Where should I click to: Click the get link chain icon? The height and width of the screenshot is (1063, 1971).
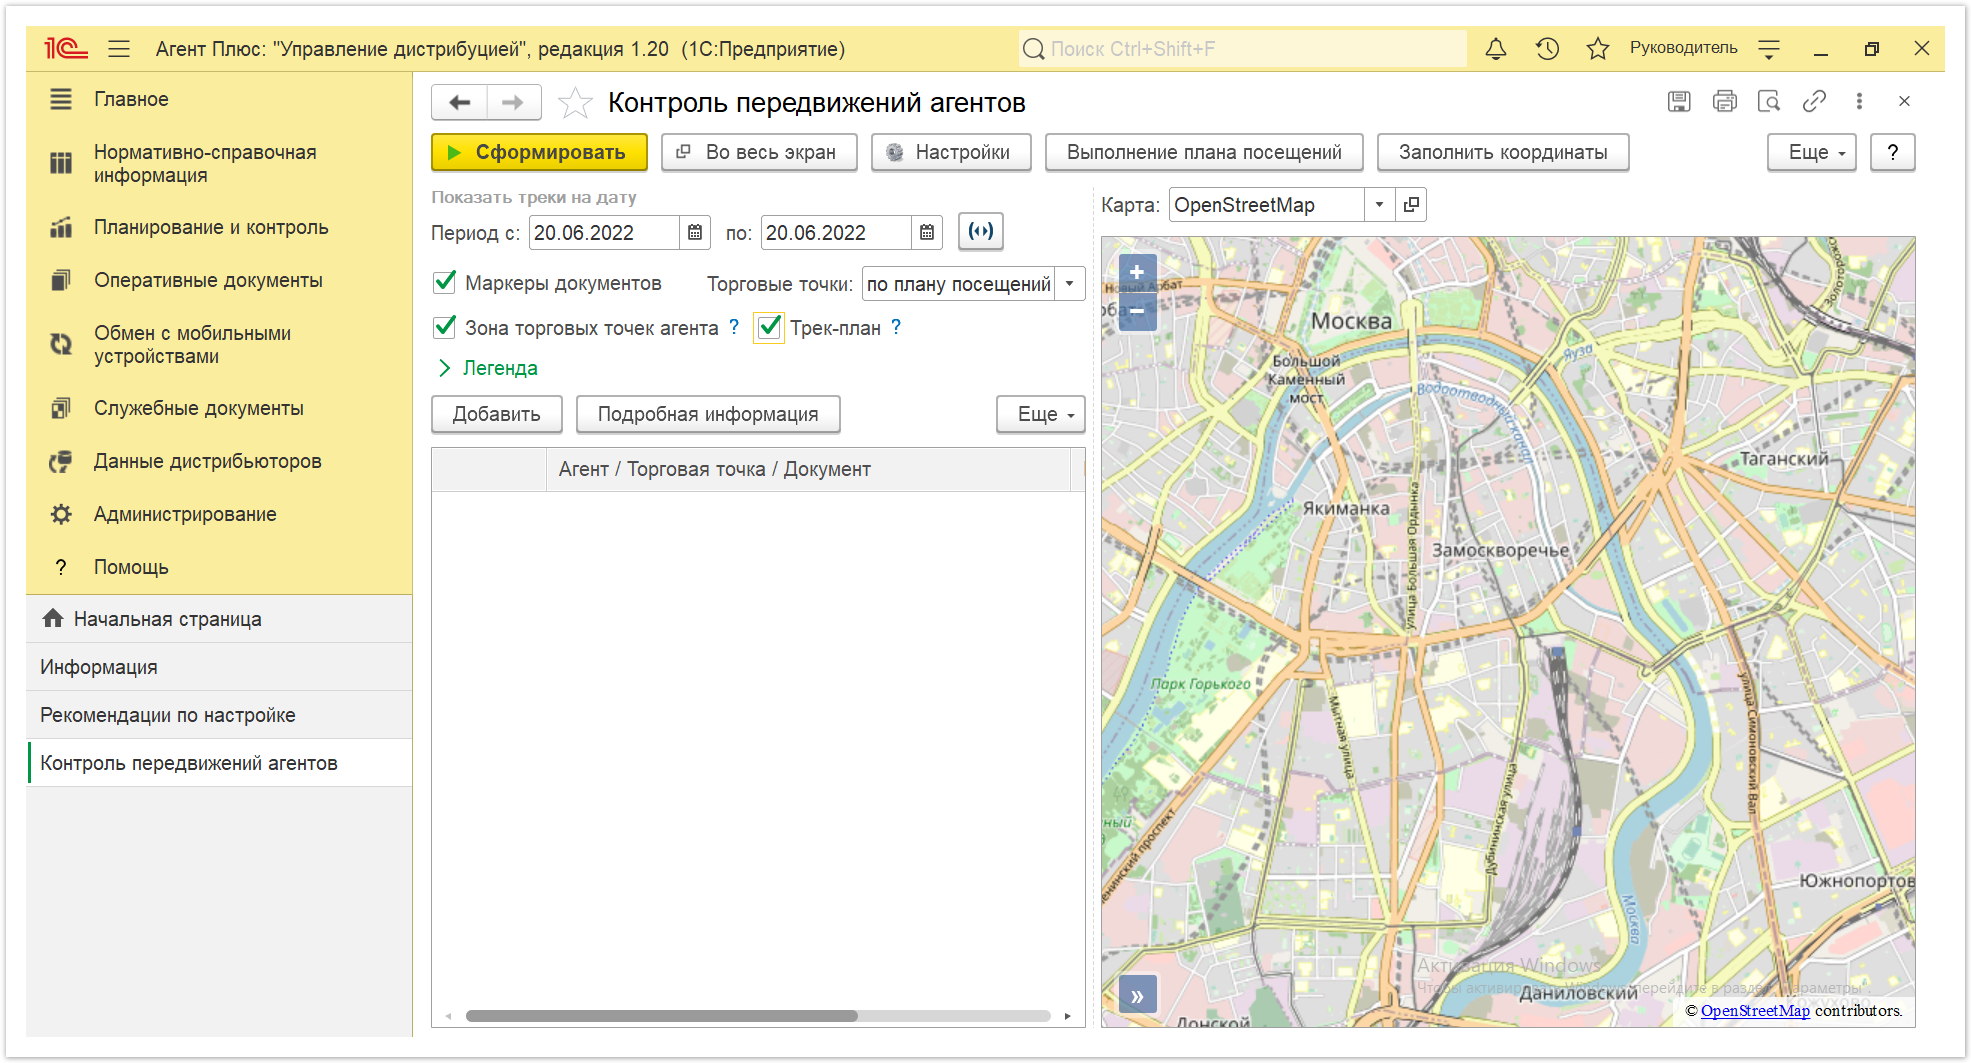pos(1814,101)
